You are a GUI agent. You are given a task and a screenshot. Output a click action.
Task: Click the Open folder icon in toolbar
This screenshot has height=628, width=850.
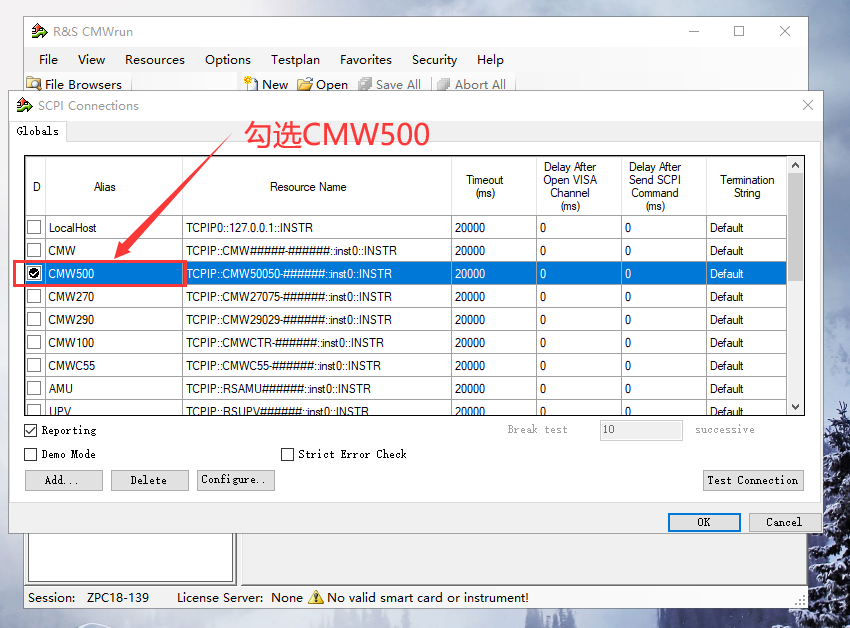coord(305,84)
